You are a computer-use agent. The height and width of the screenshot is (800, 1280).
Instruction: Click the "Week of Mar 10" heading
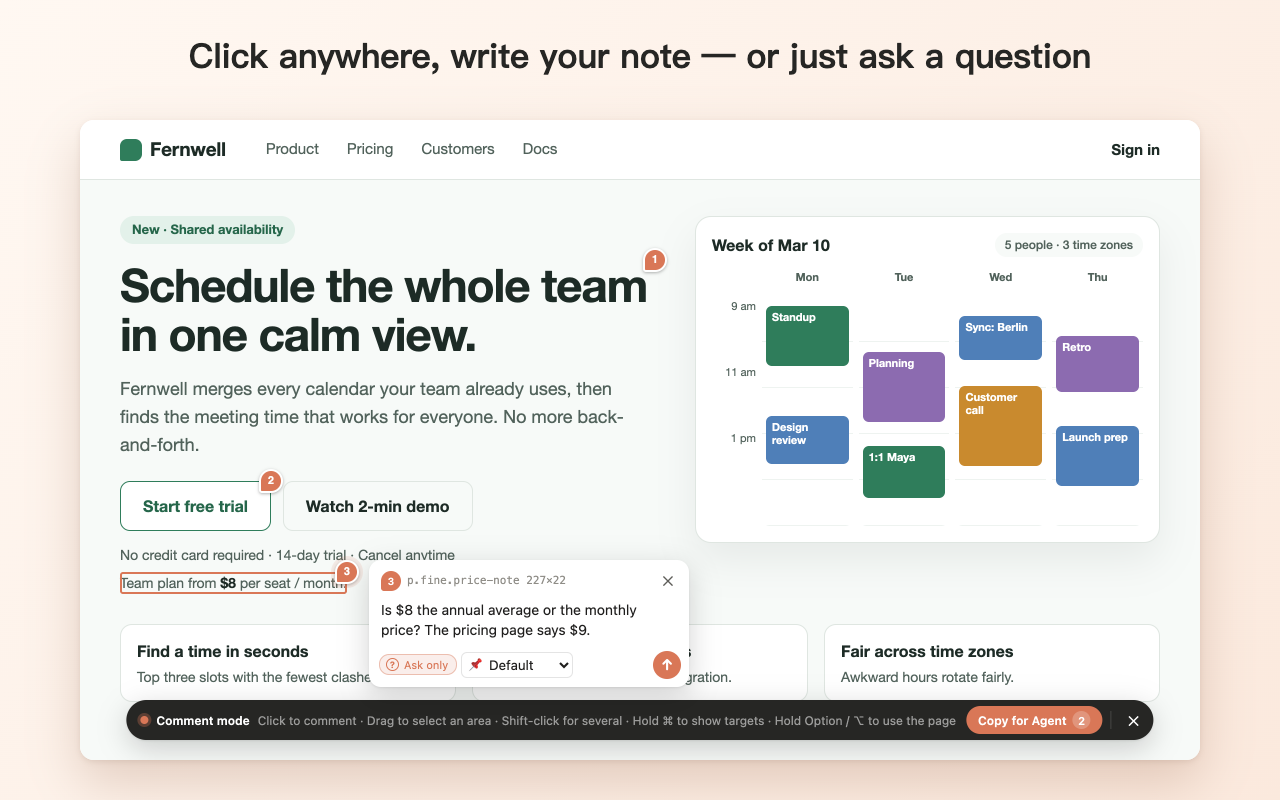(771, 246)
